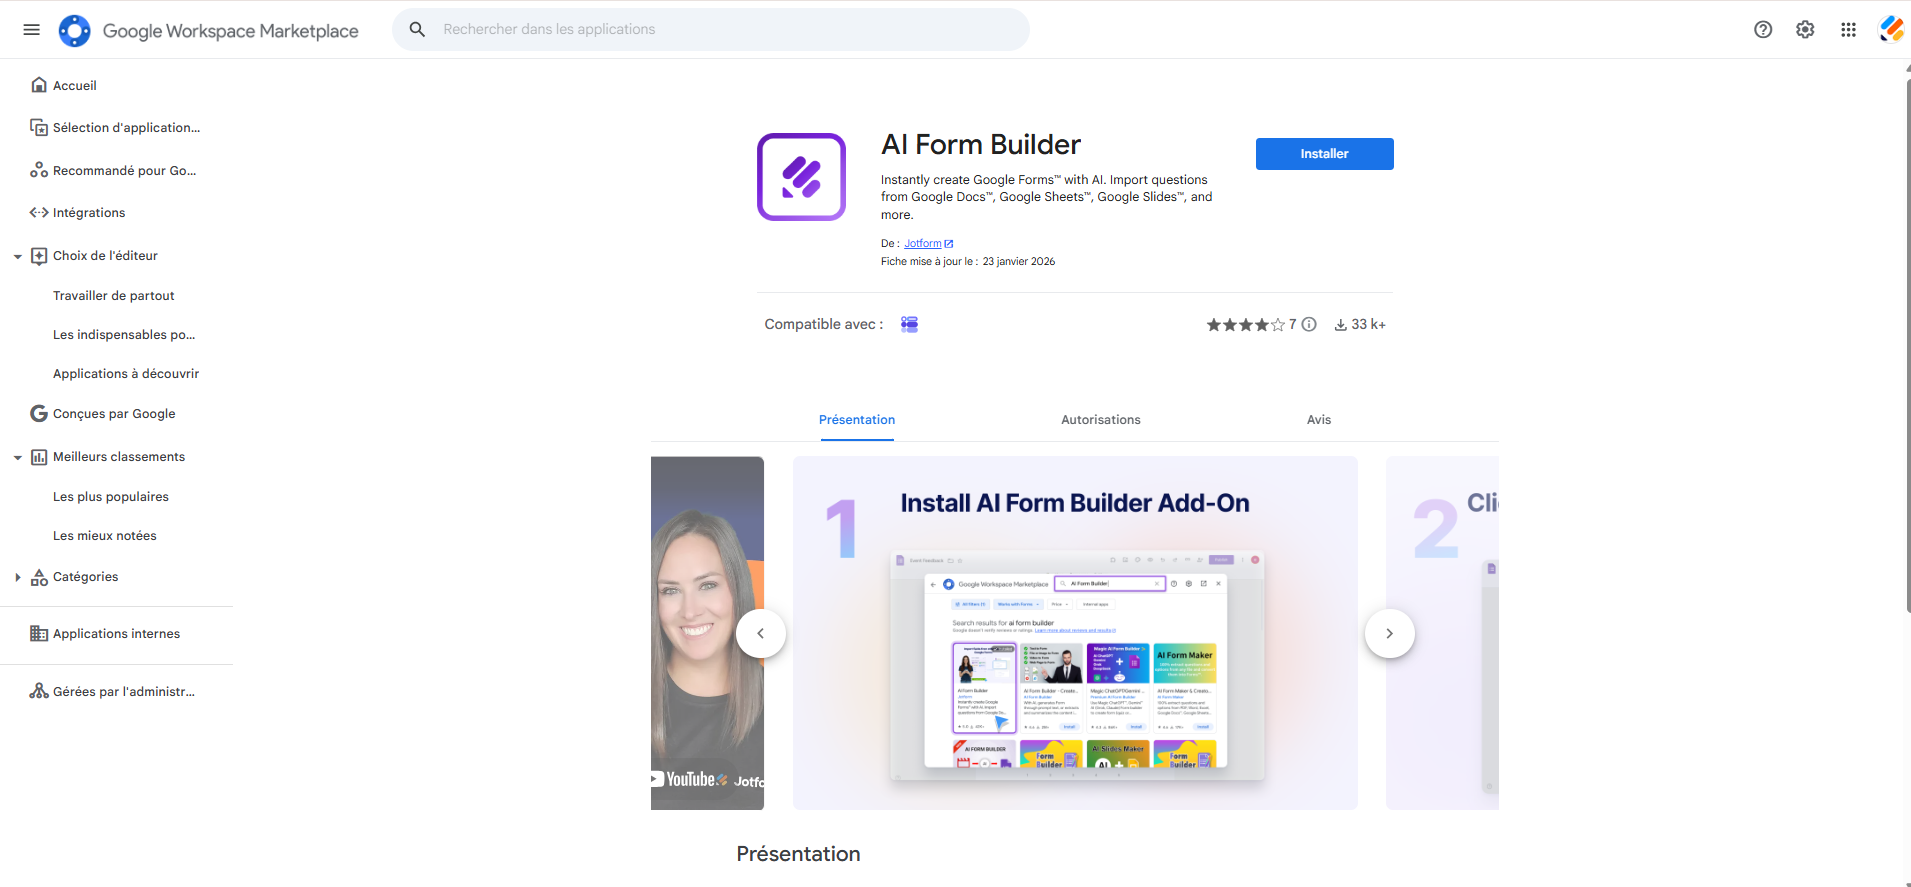Select Les indispensables po... item
Image resolution: width=1911 pixels, height=887 pixels.
(x=124, y=335)
